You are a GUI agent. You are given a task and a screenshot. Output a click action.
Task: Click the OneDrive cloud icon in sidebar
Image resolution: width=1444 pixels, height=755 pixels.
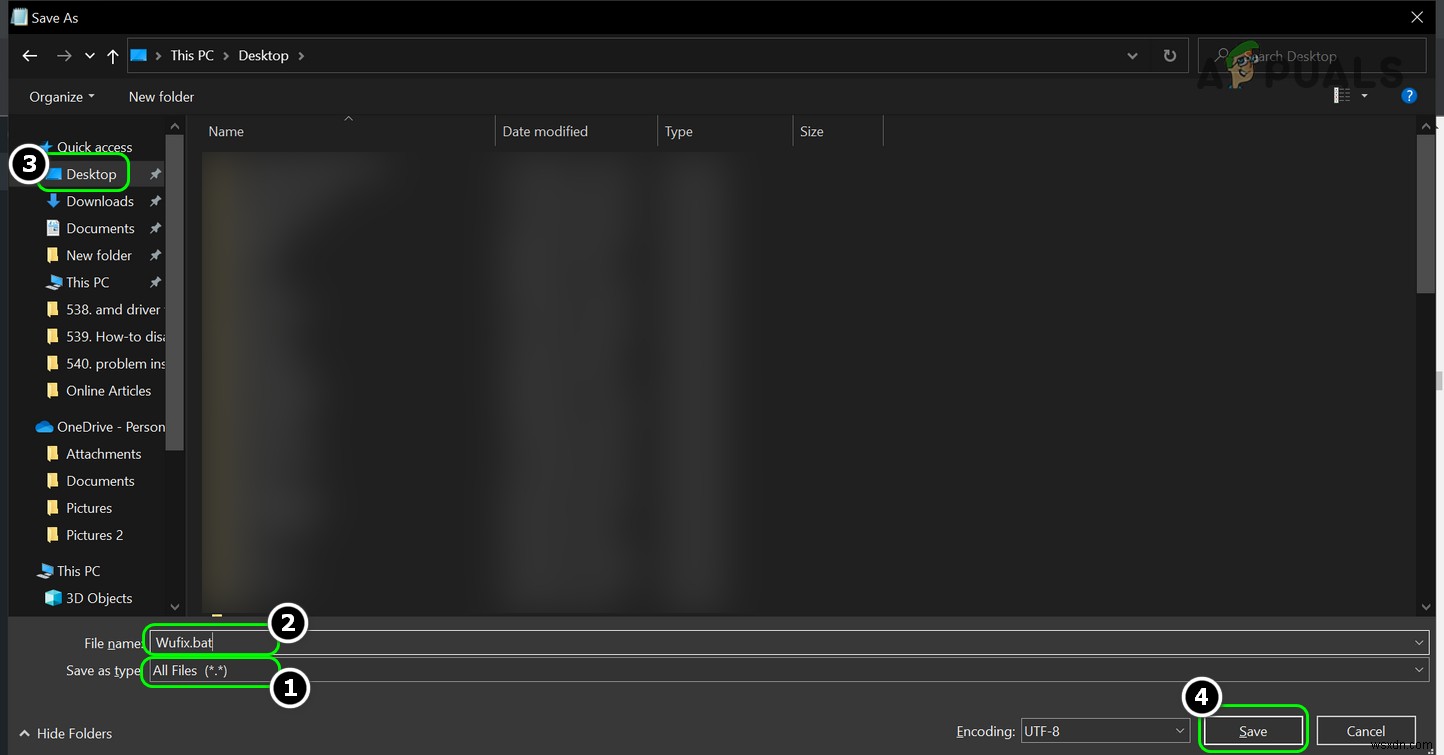click(x=44, y=427)
